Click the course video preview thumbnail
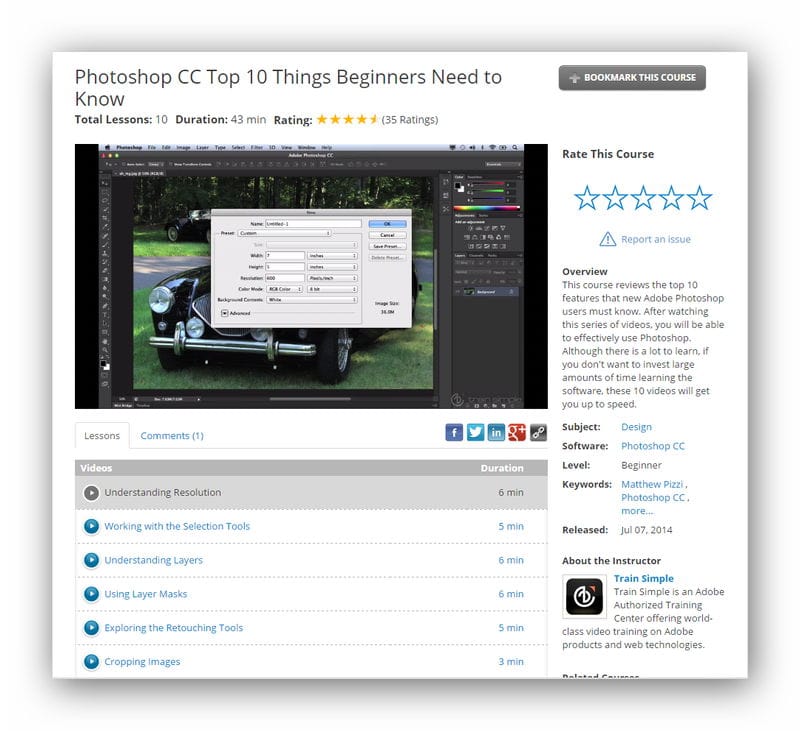 point(311,276)
